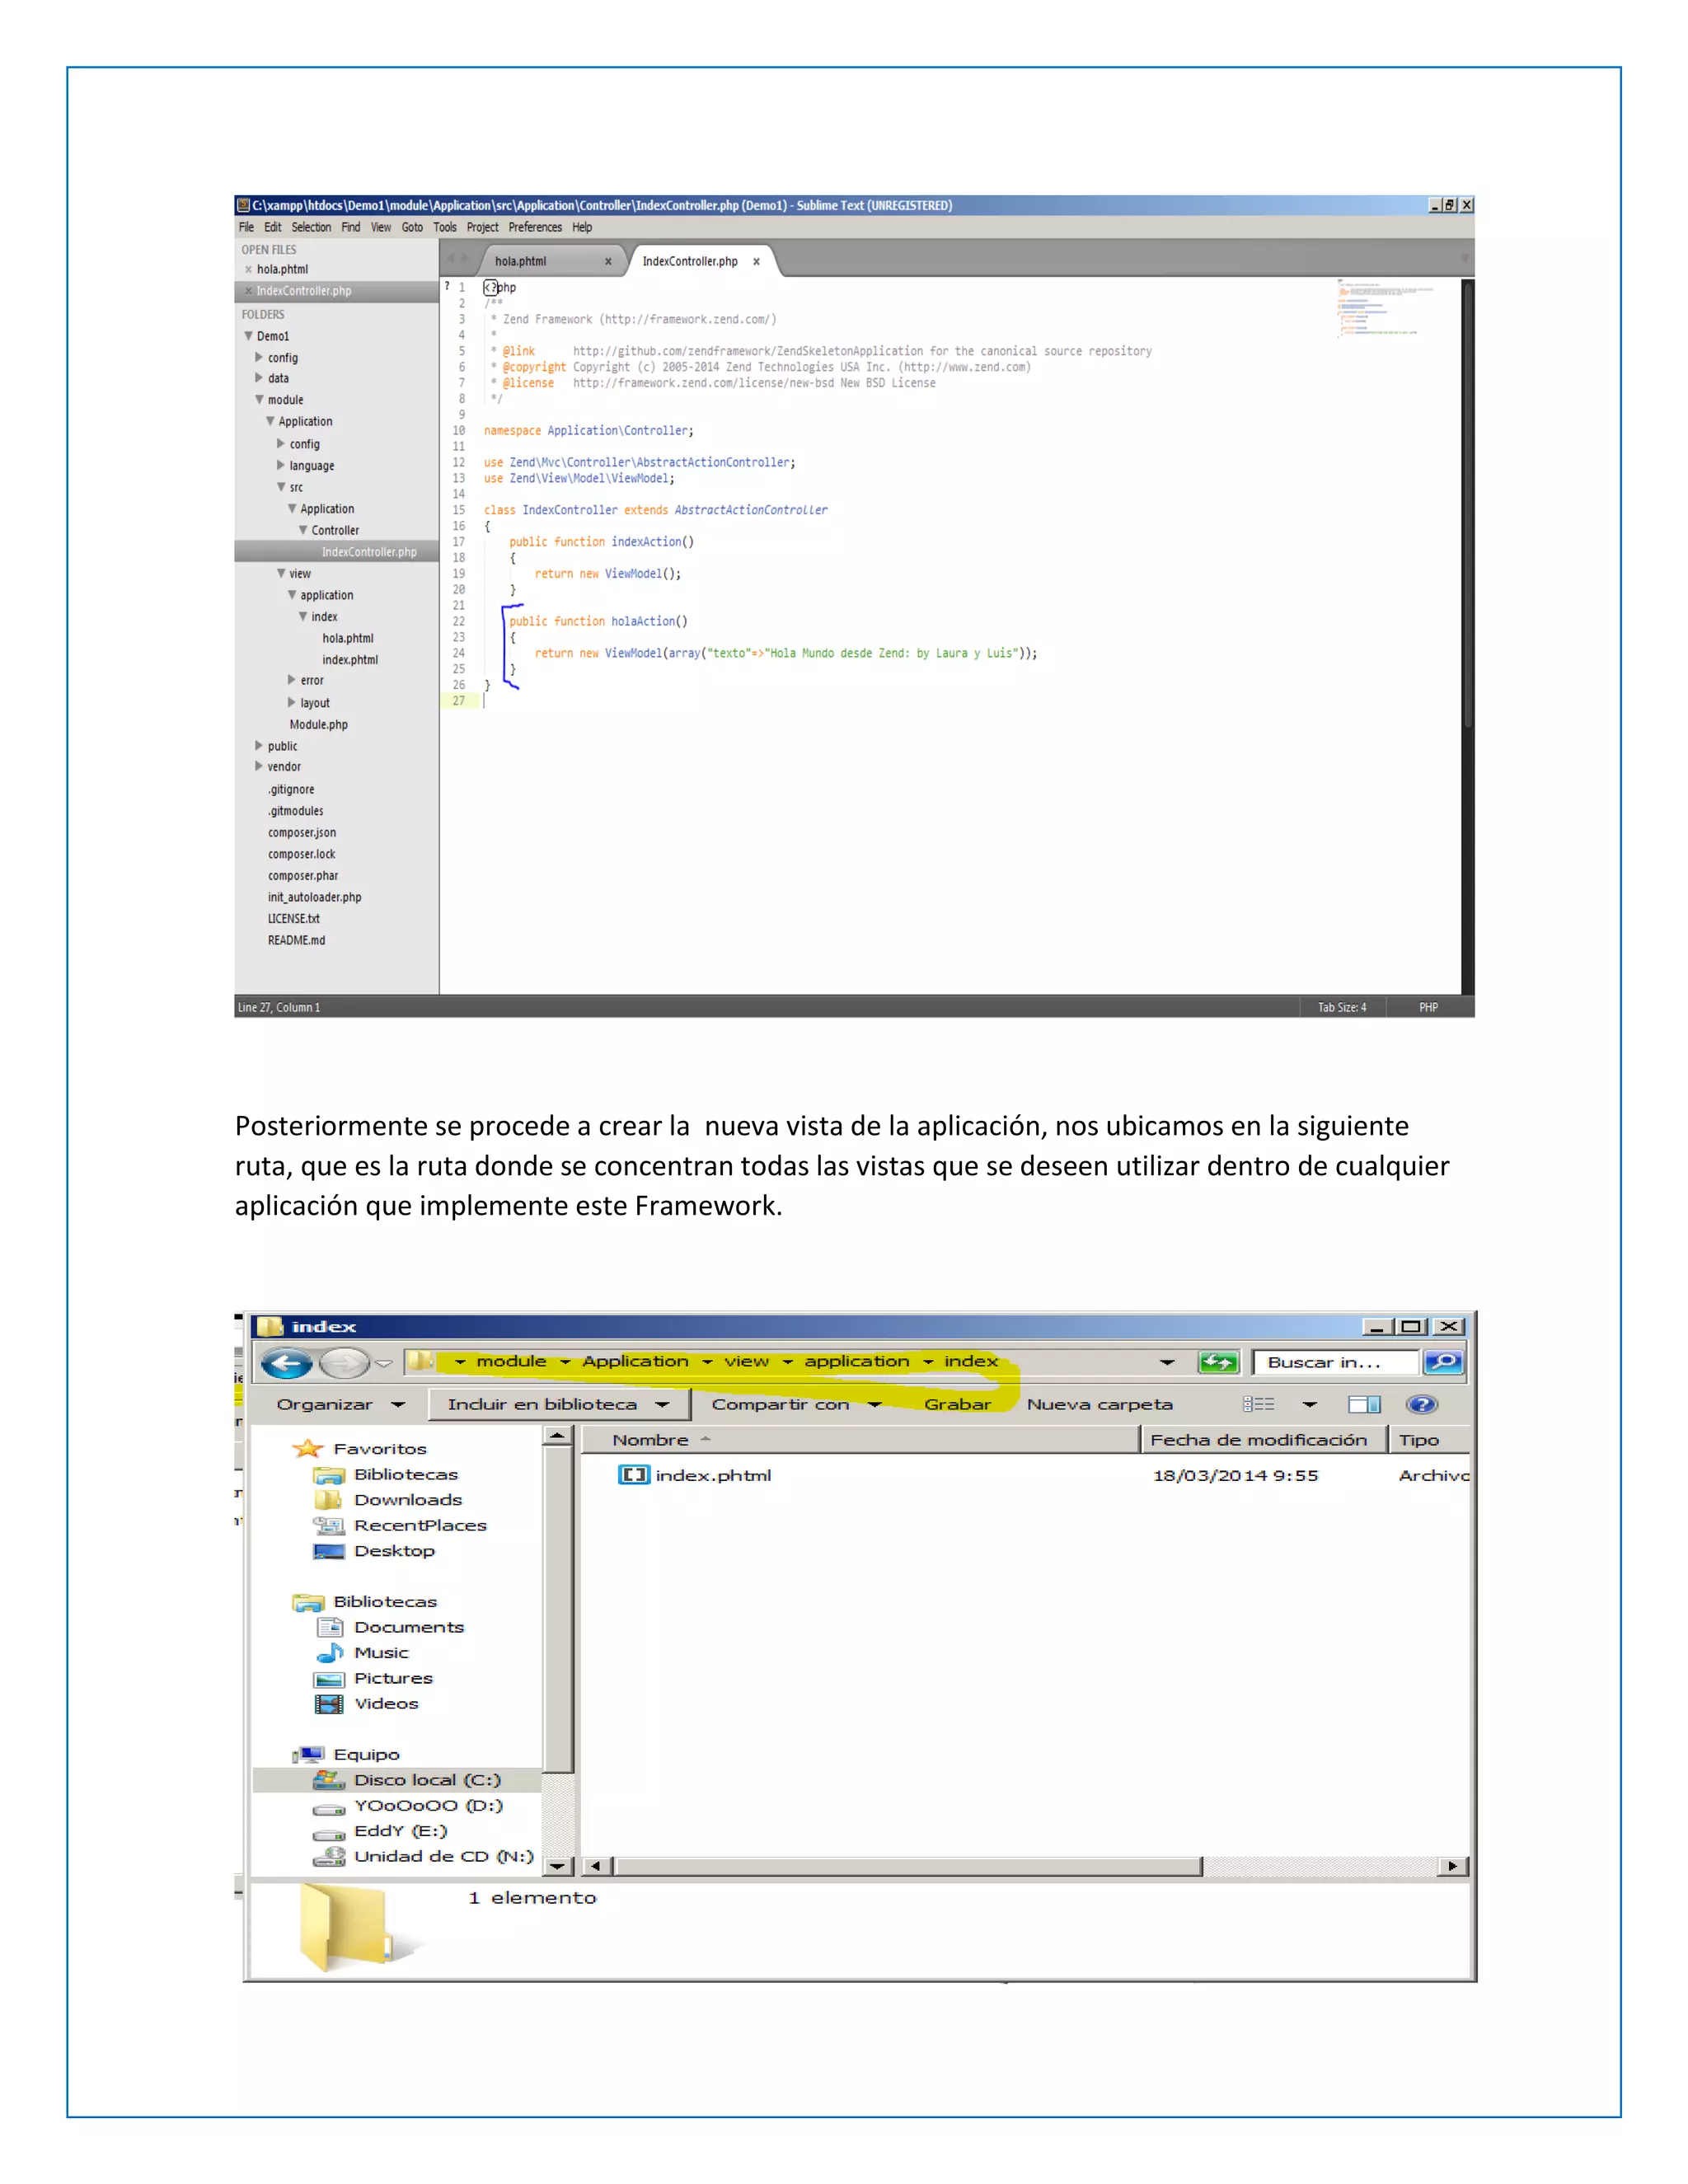The width and height of the screenshot is (1688, 2184).
Task: Close hola.phtml in the Open Files list
Action: (248, 269)
